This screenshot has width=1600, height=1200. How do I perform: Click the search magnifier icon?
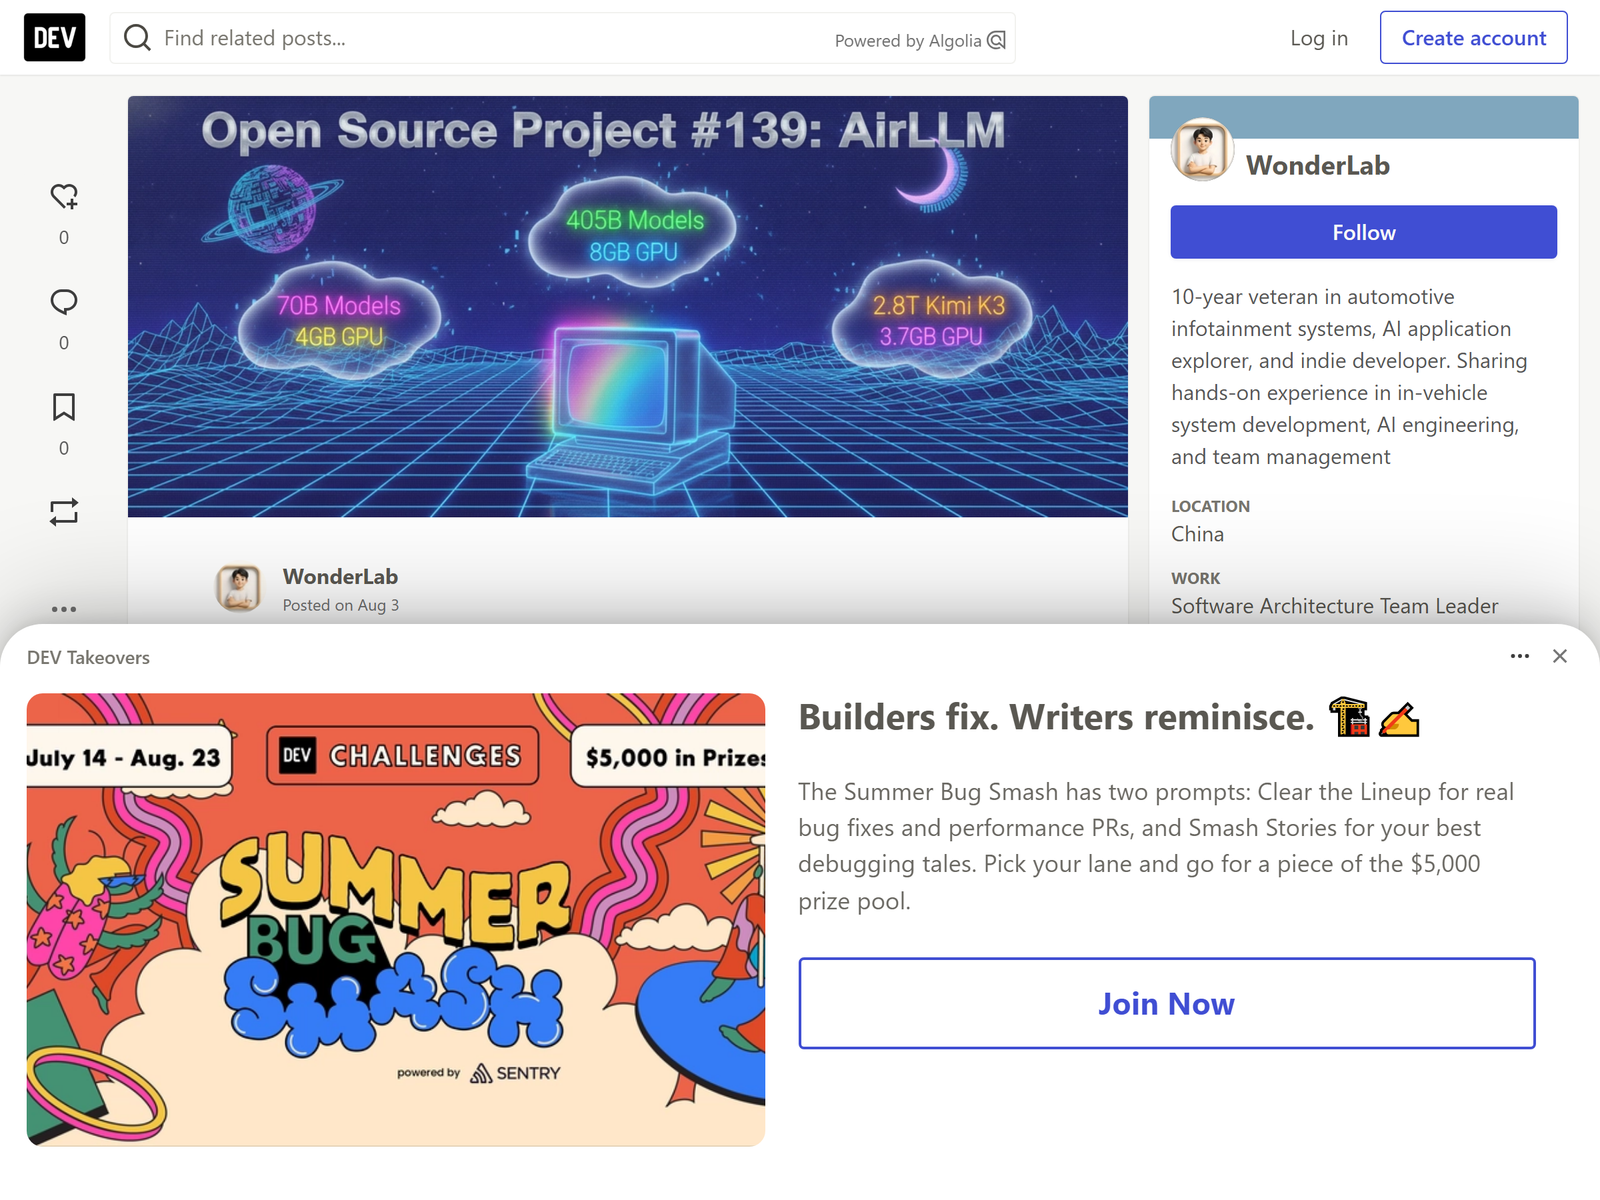point(137,38)
